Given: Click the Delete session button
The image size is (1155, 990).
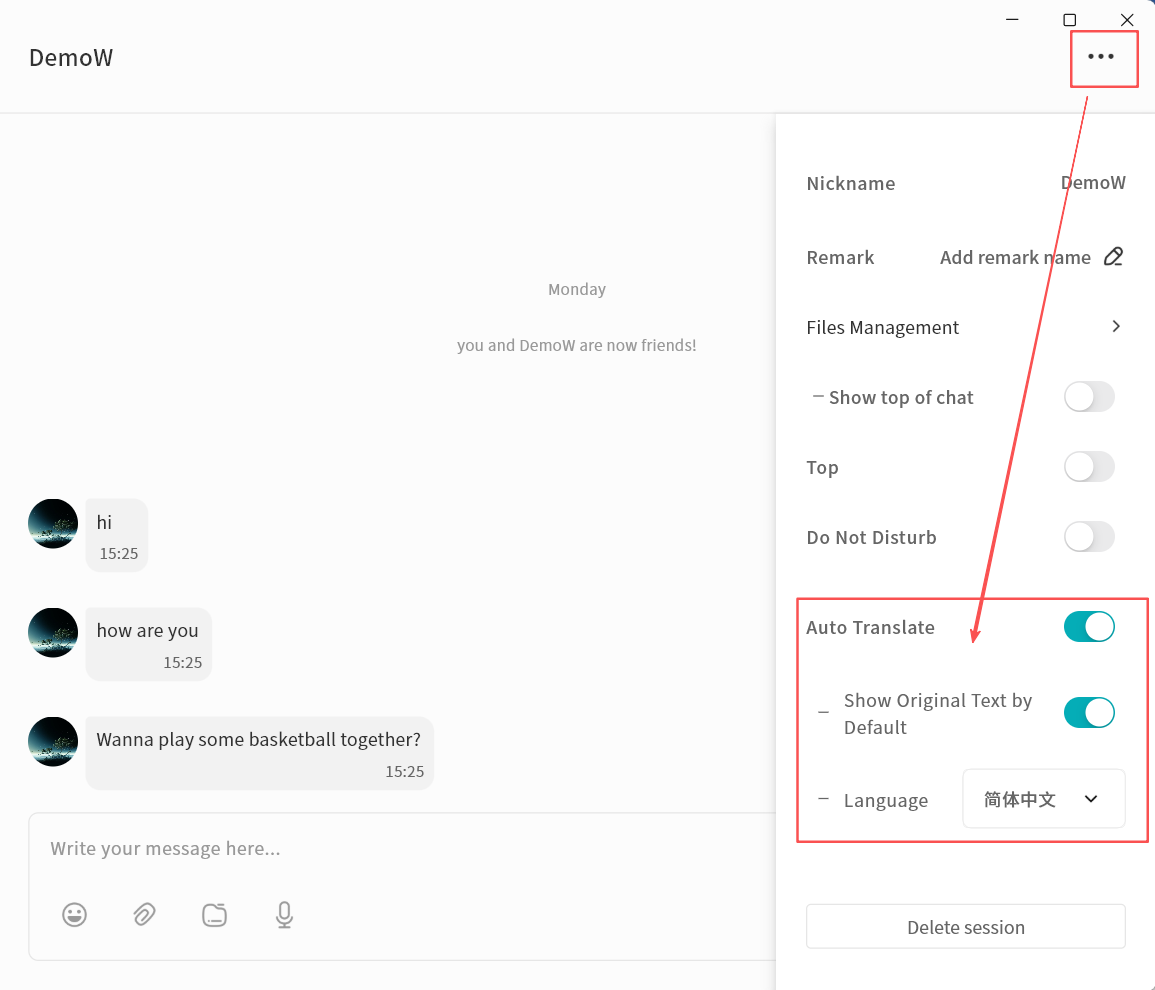Looking at the screenshot, I should pos(965,927).
